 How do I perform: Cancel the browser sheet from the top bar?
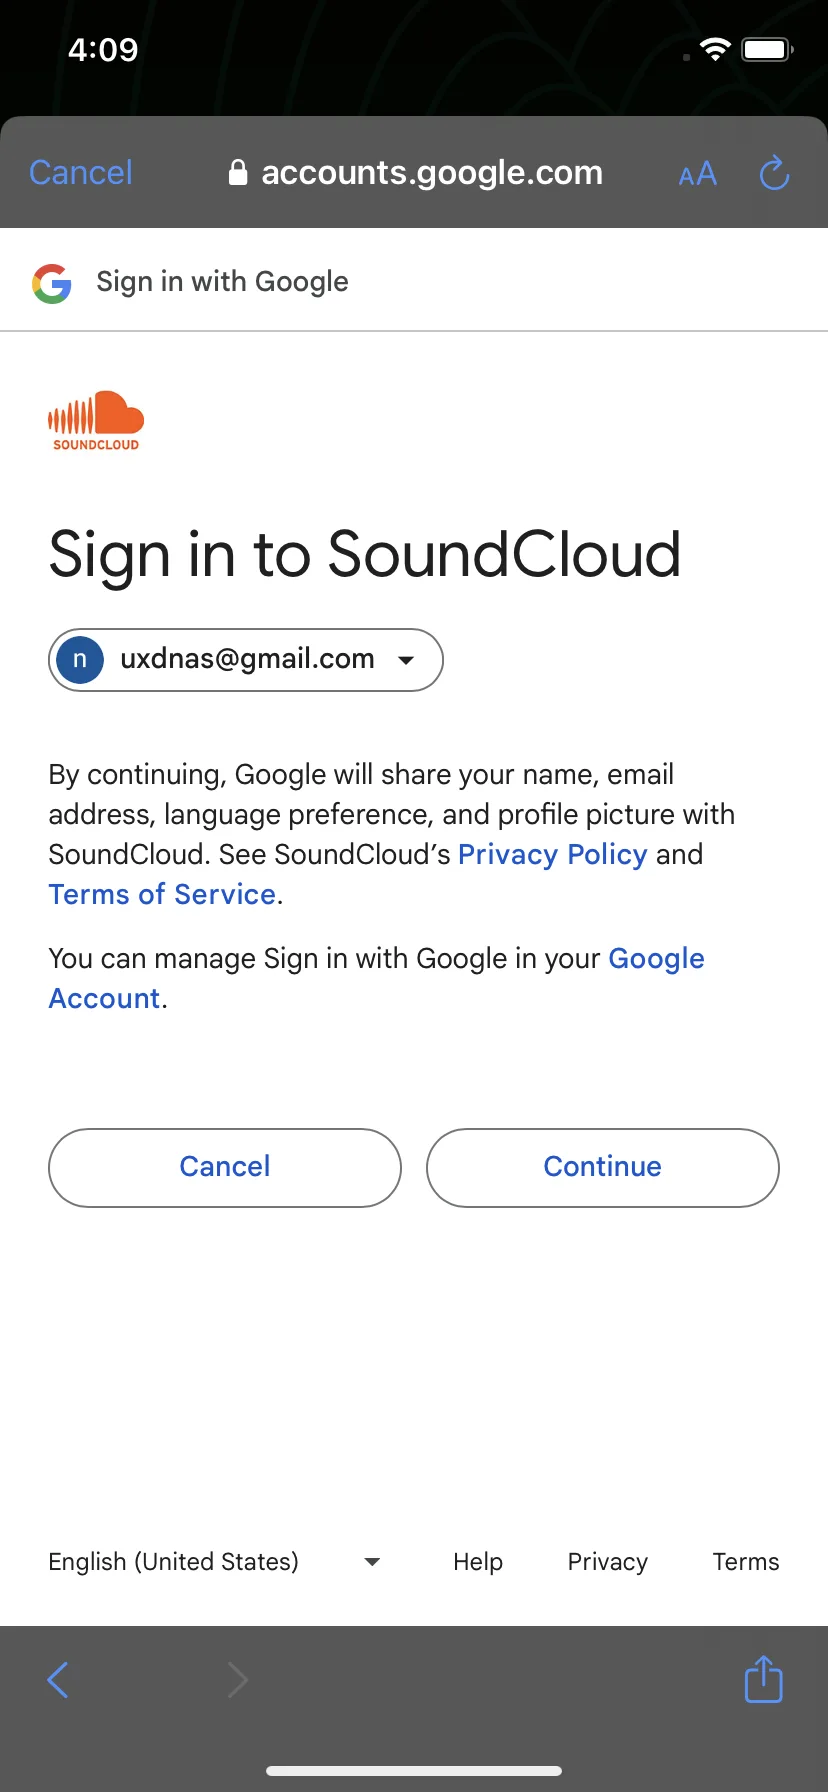(x=81, y=172)
